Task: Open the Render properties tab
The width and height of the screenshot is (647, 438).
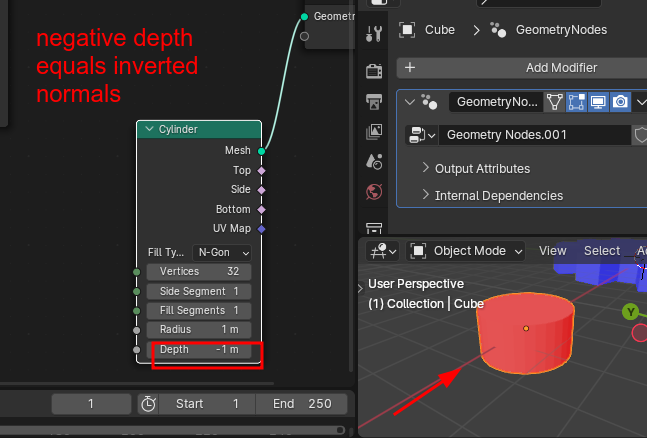Action: click(x=376, y=70)
